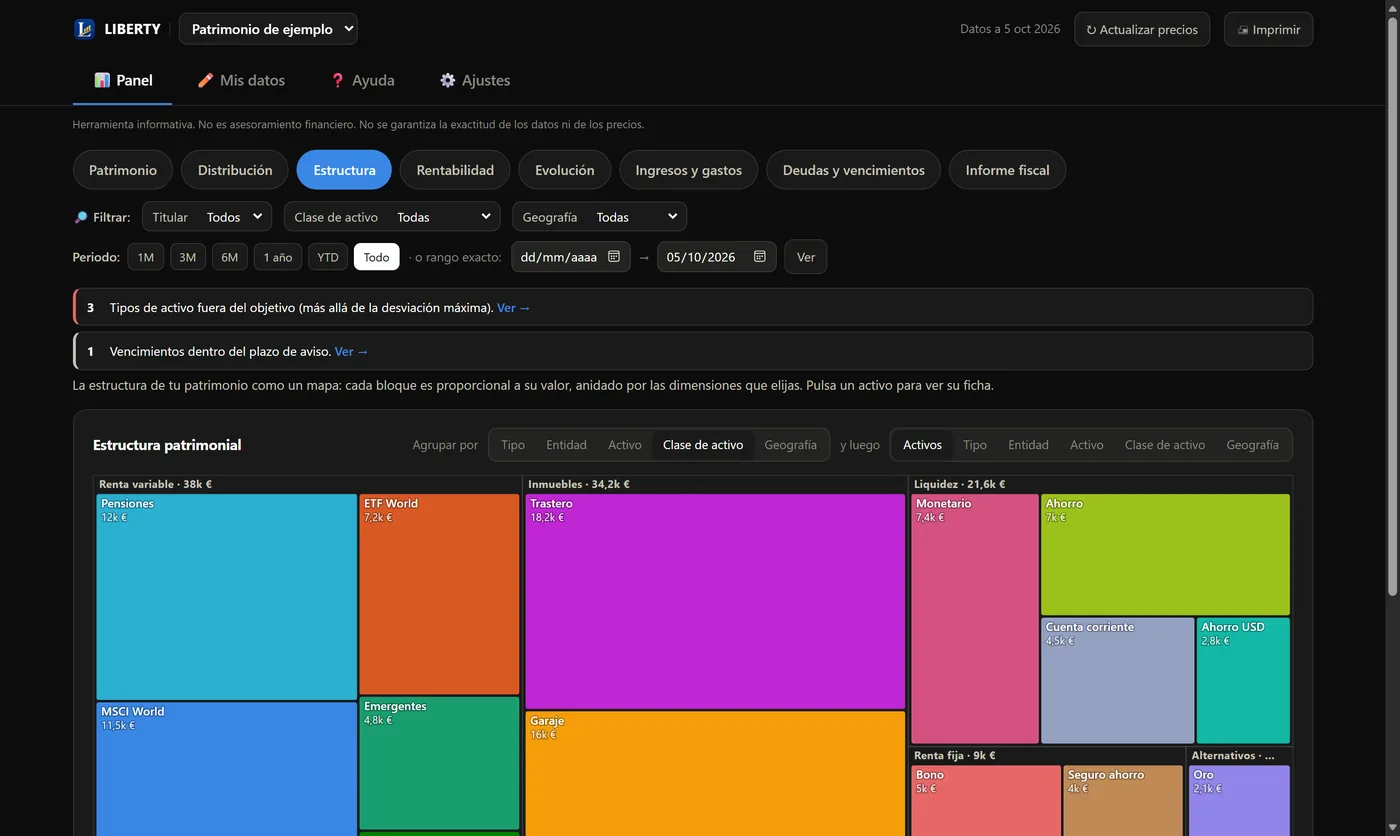The image size is (1400, 836).
Task: Set period to 3M
Action: pos(188,257)
